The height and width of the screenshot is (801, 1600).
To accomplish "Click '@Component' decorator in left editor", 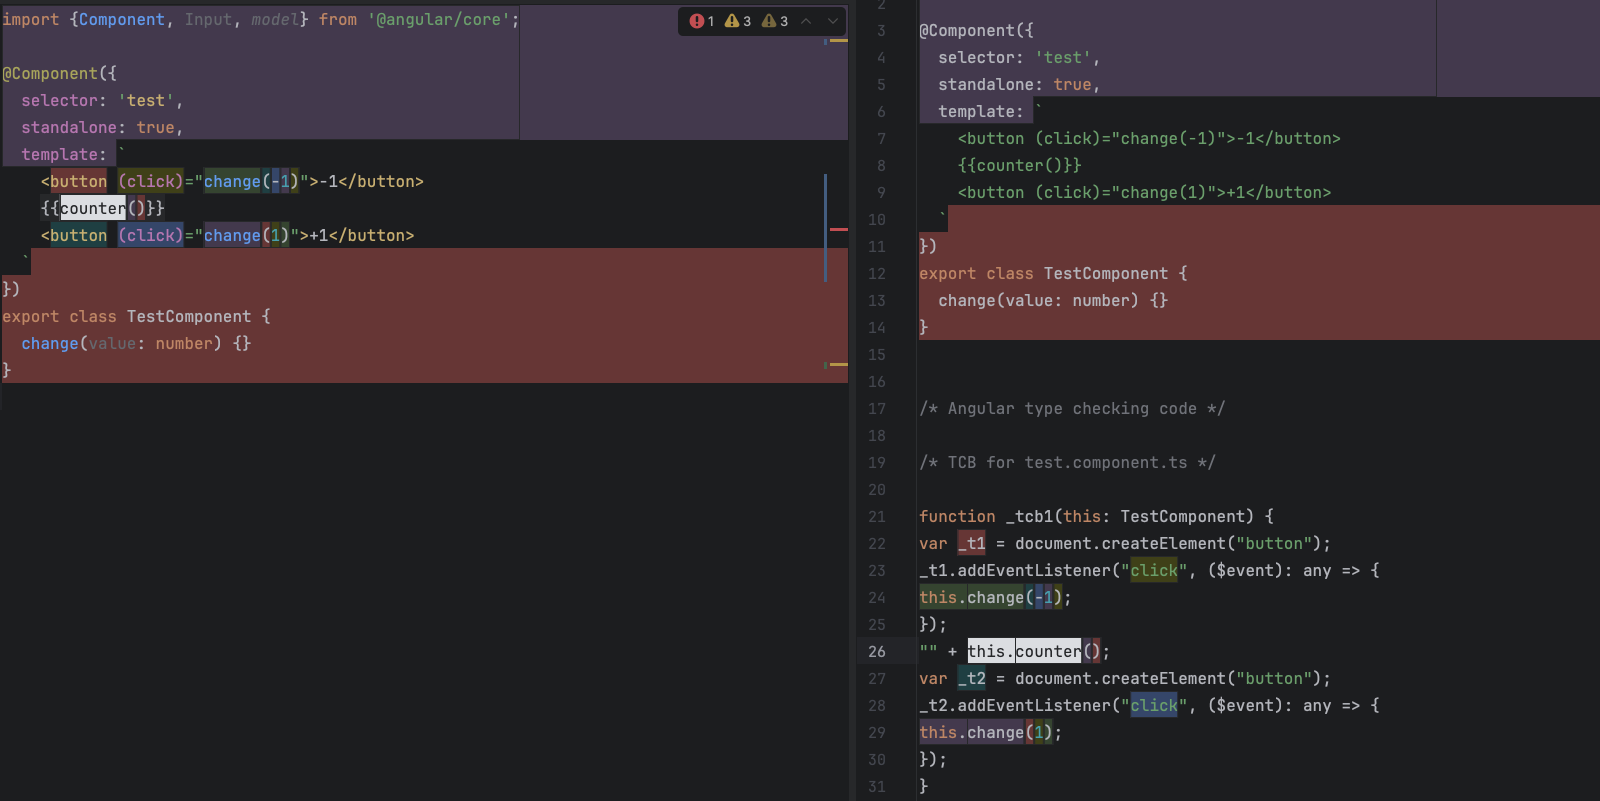I will click(x=50, y=73).
